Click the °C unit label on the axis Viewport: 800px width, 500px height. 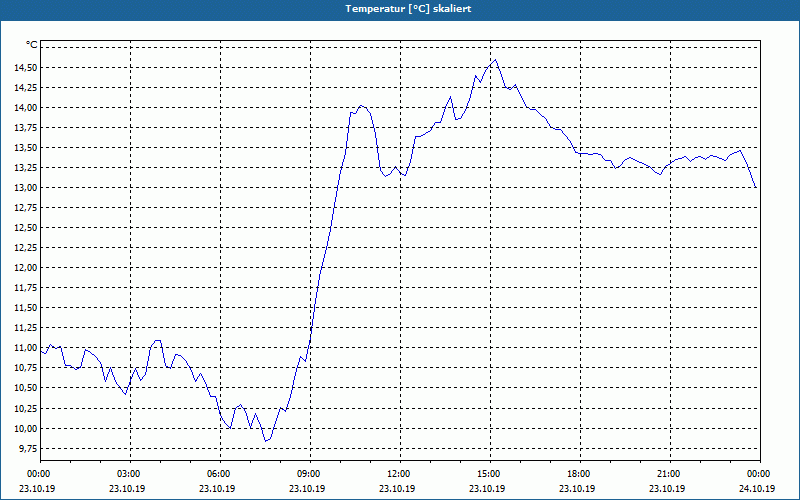click(x=32, y=45)
